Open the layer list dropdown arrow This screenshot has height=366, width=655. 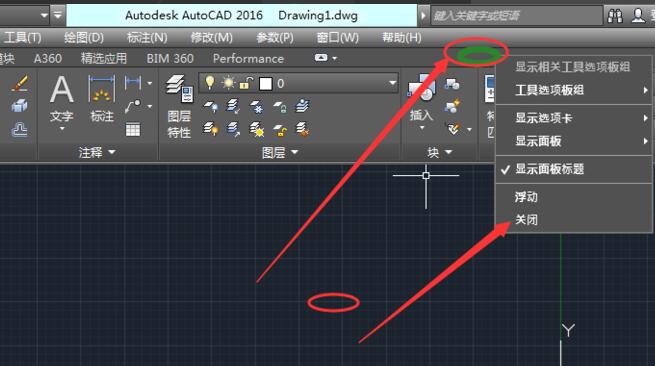[392, 83]
